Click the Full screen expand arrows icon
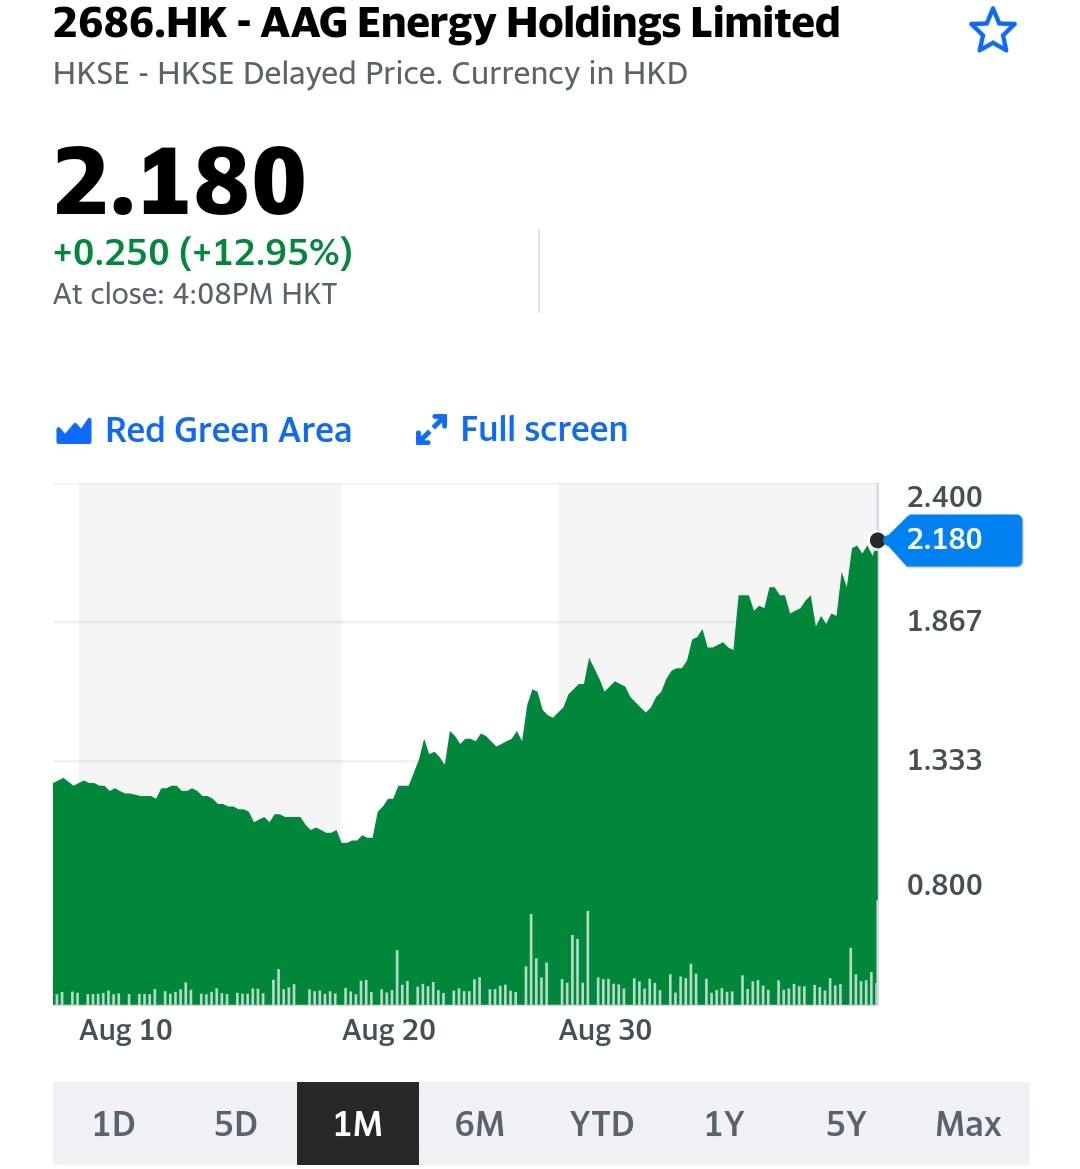This screenshot has height=1169, width=1080. [431, 430]
